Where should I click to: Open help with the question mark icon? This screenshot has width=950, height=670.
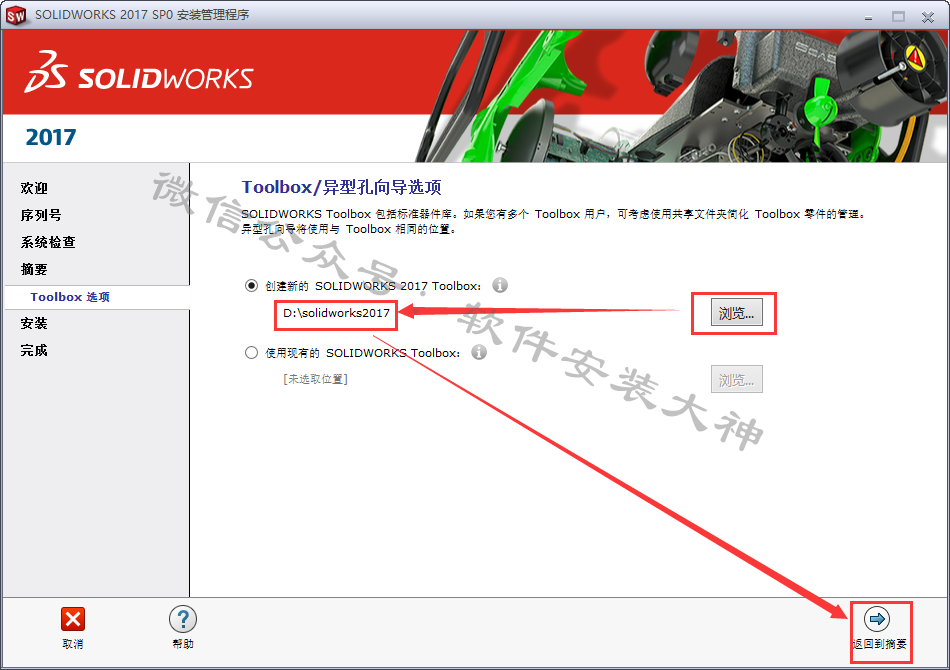click(182, 619)
